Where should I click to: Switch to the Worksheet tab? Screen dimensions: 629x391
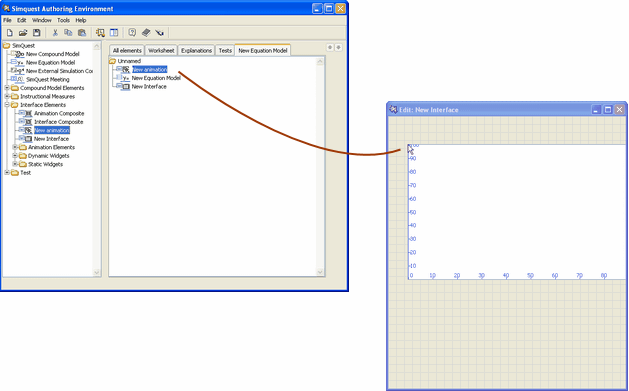tap(161, 51)
